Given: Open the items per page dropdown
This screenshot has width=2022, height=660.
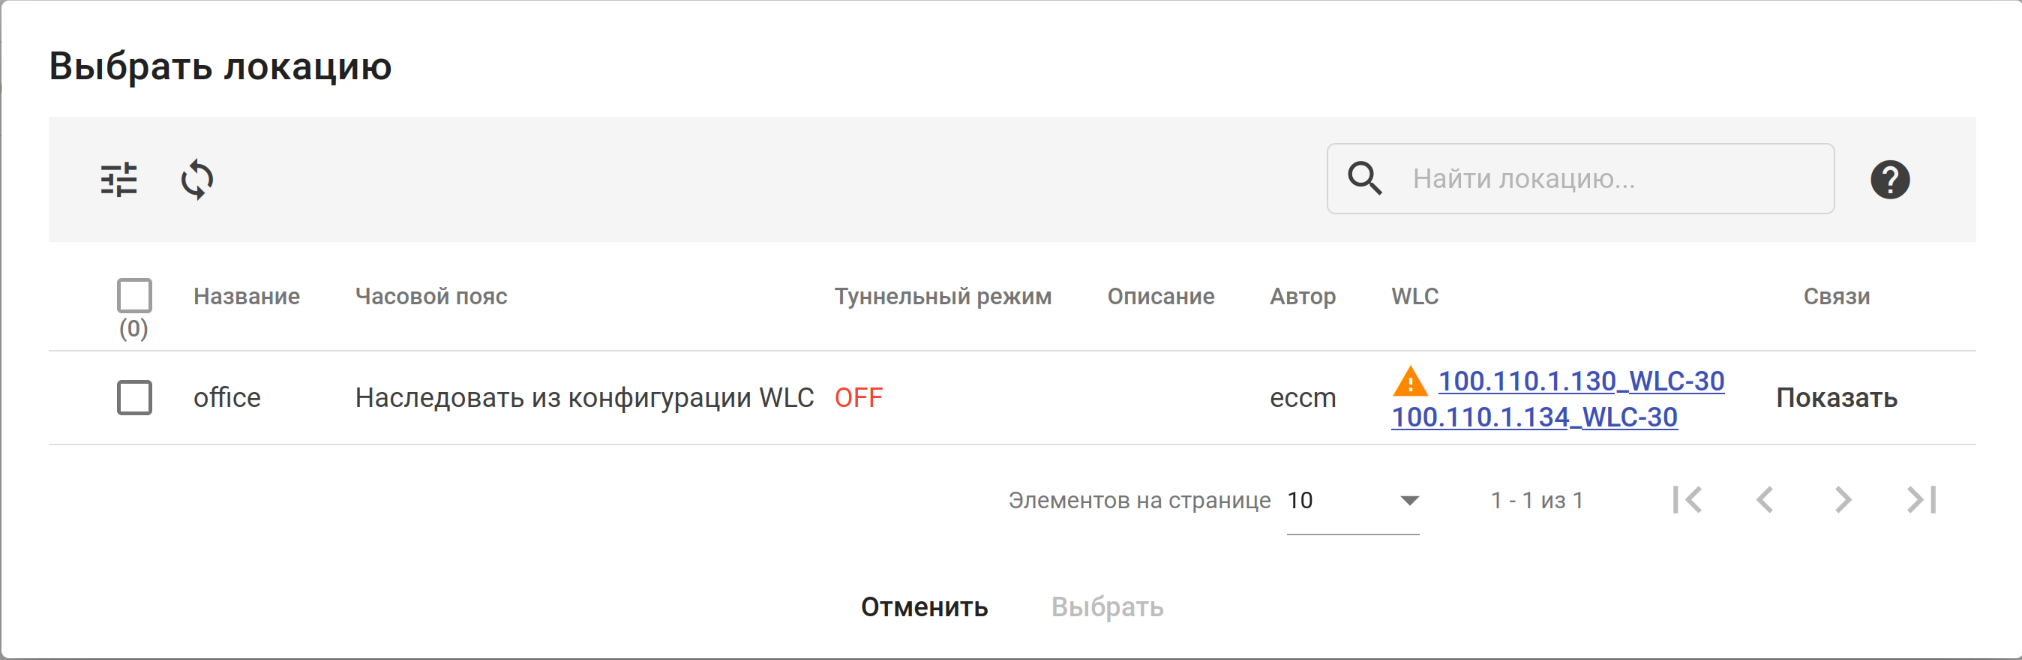Looking at the screenshot, I should 1352,501.
